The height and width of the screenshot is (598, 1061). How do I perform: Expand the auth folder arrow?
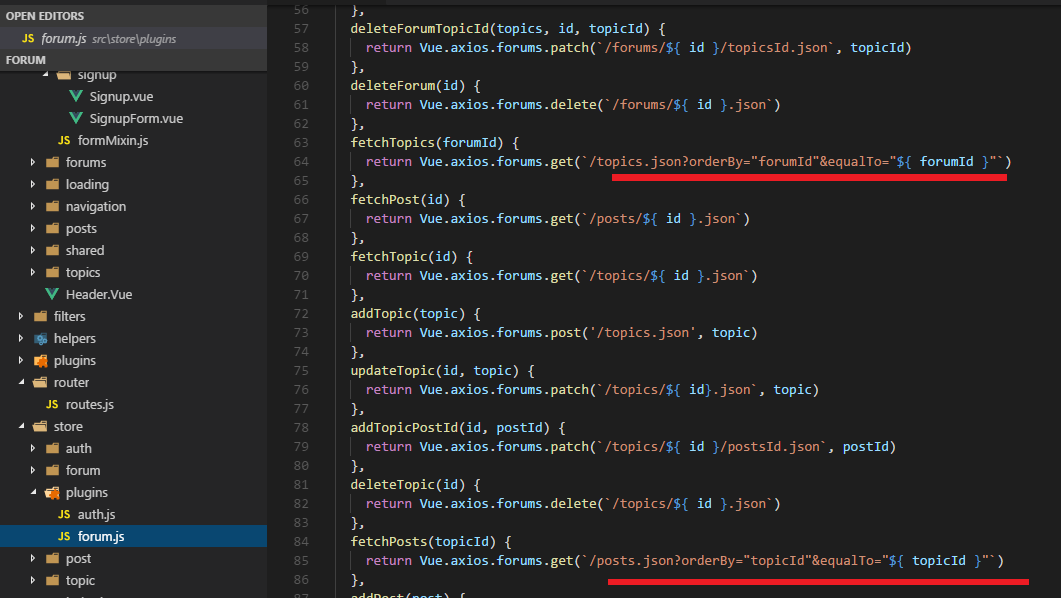(32, 448)
